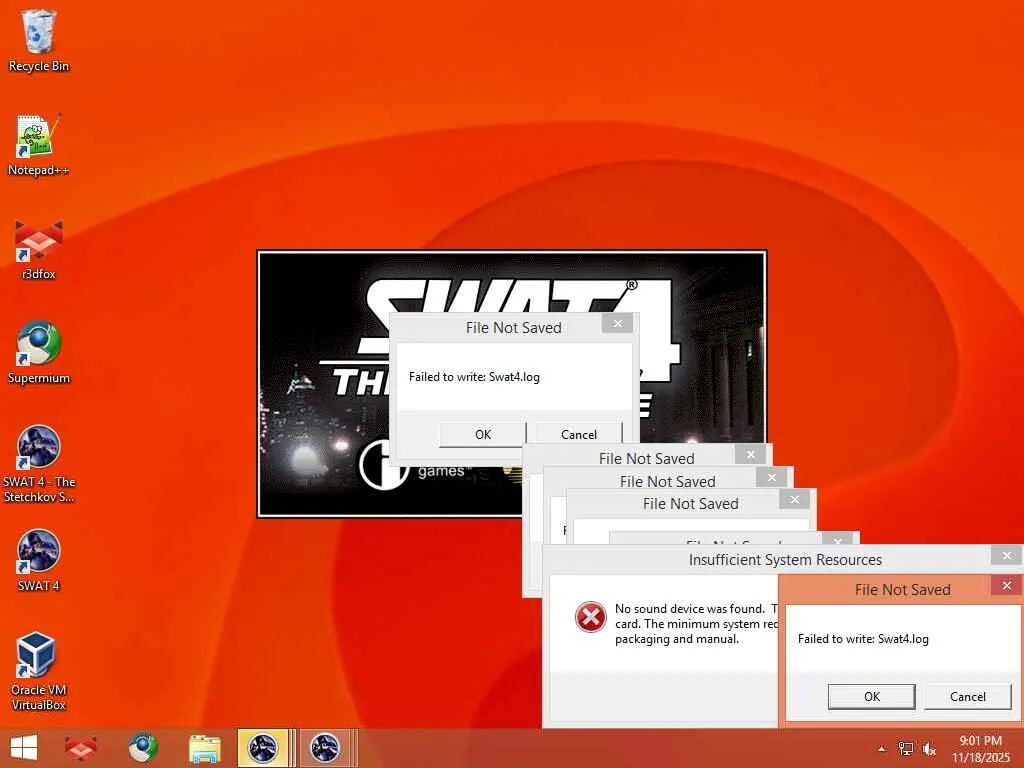Show hidden system tray icons
The width and height of the screenshot is (1024, 768).
pyautogui.click(x=882, y=749)
